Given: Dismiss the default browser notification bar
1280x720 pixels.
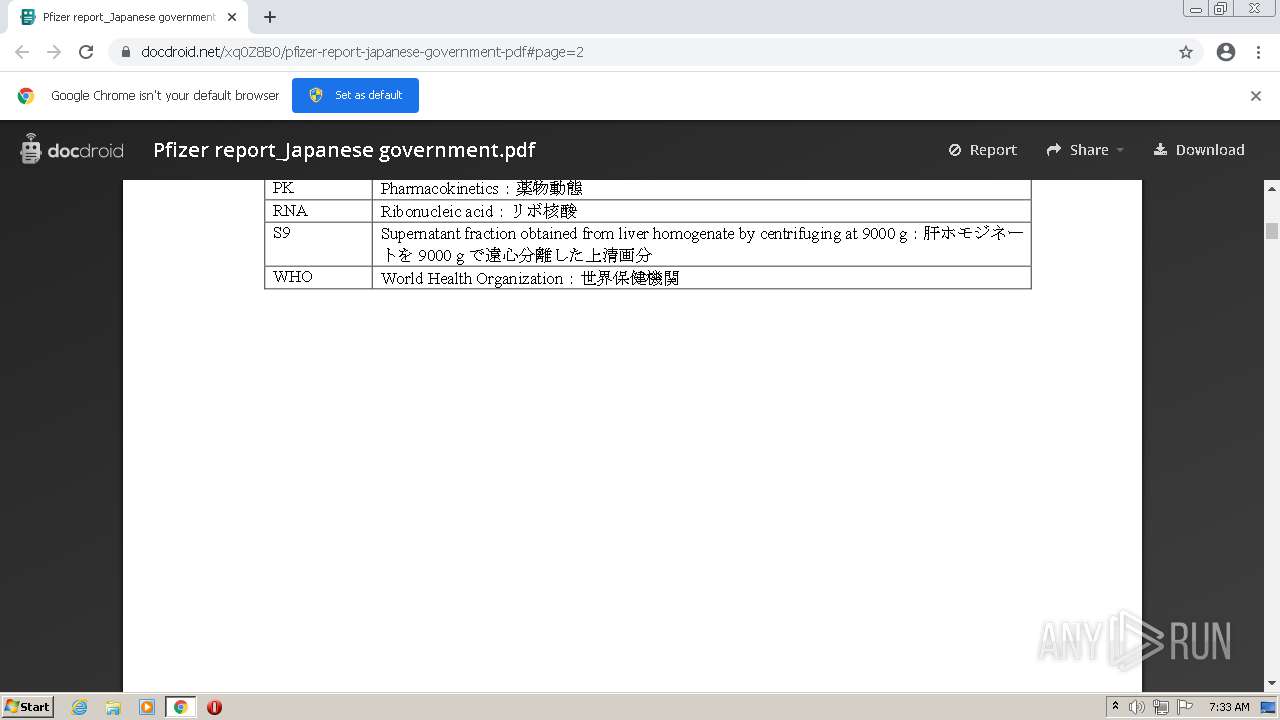Looking at the screenshot, I should click(1256, 96).
